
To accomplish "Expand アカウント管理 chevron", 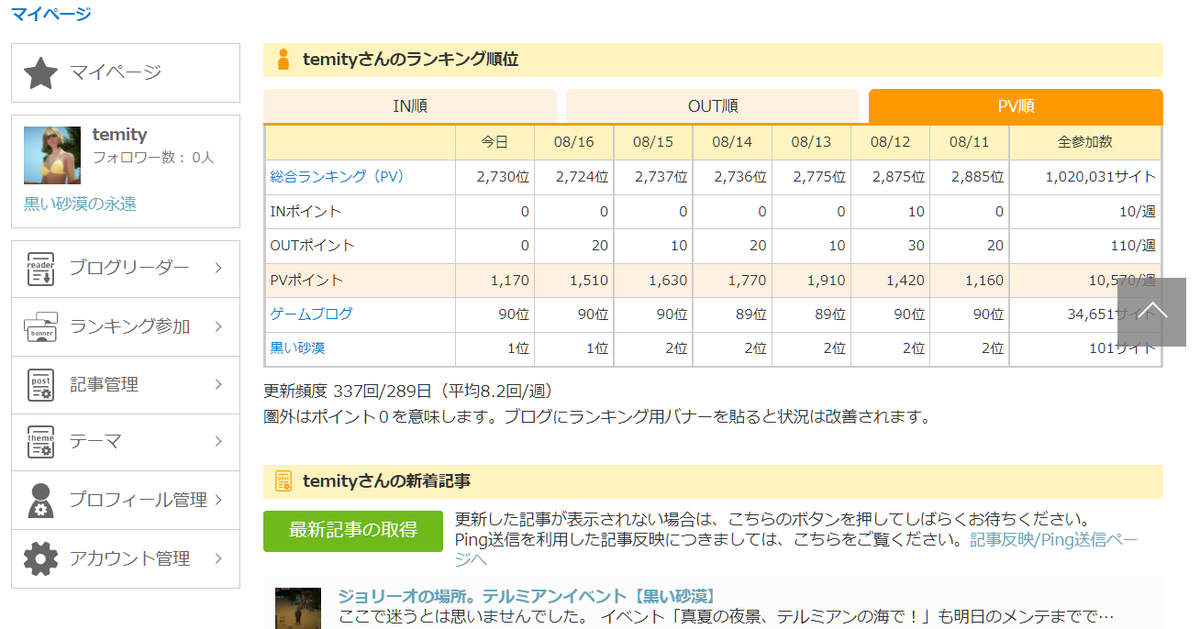I will click(218, 558).
